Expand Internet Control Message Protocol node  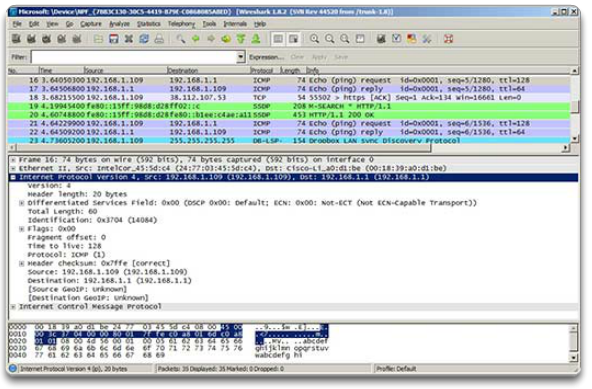13,307
